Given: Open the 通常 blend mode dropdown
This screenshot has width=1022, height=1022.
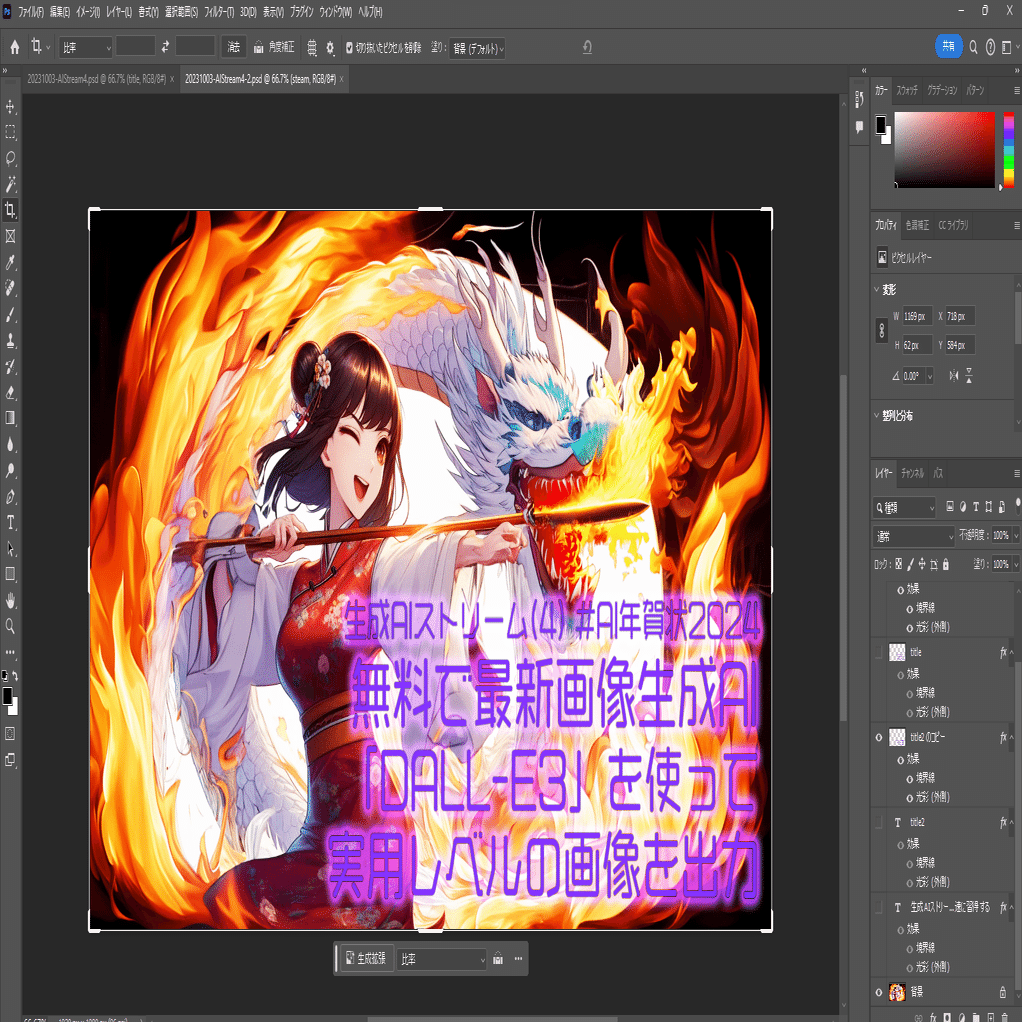Looking at the screenshot, I should coord(913,536).
